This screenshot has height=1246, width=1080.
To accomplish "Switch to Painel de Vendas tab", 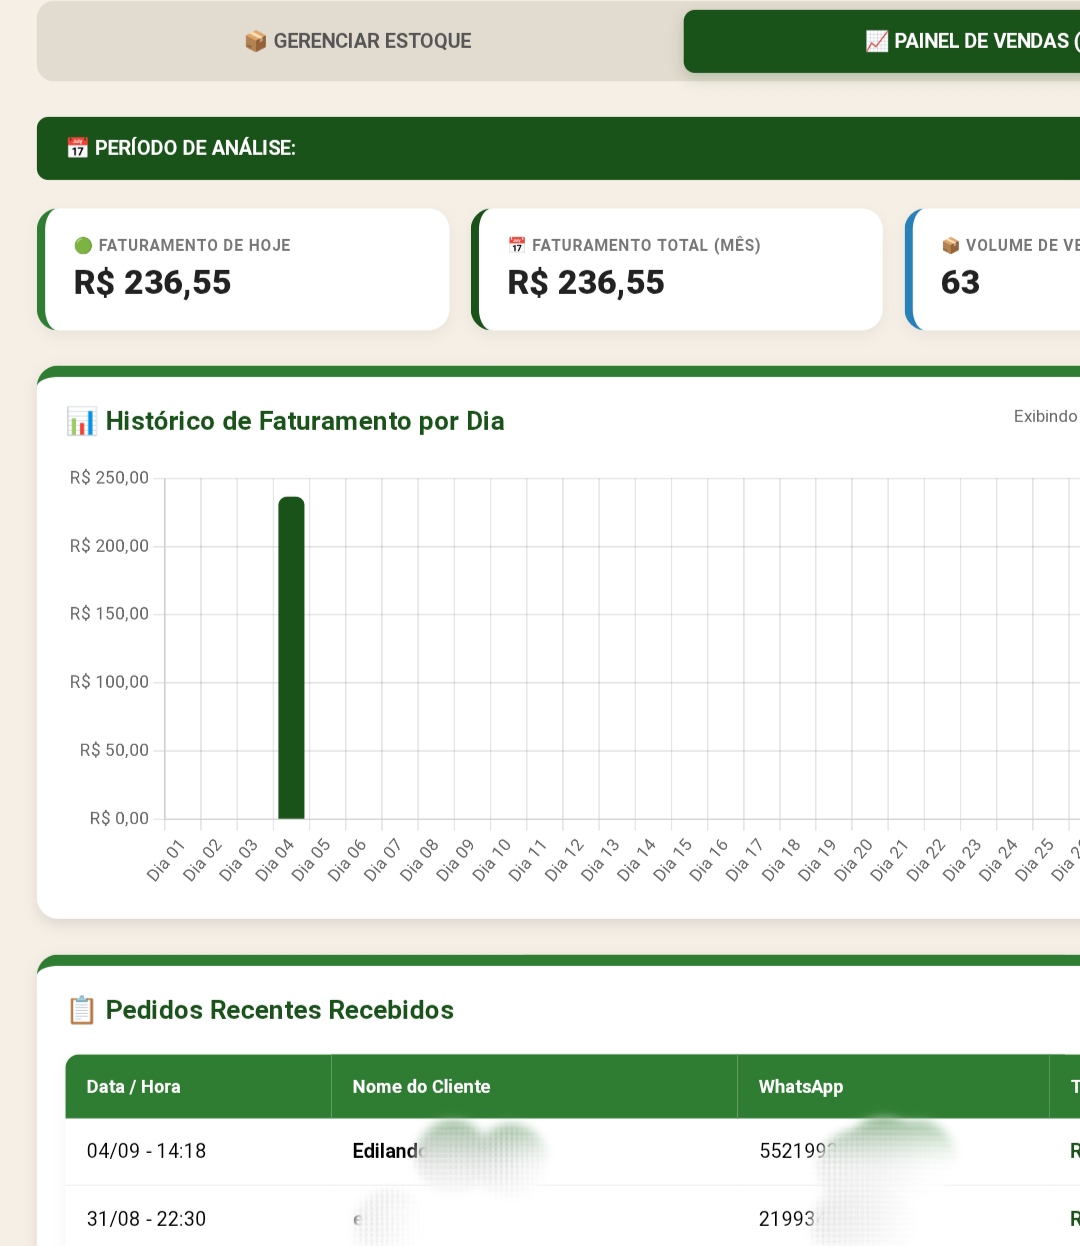I will pyautogui.click(x=882, y=41).
